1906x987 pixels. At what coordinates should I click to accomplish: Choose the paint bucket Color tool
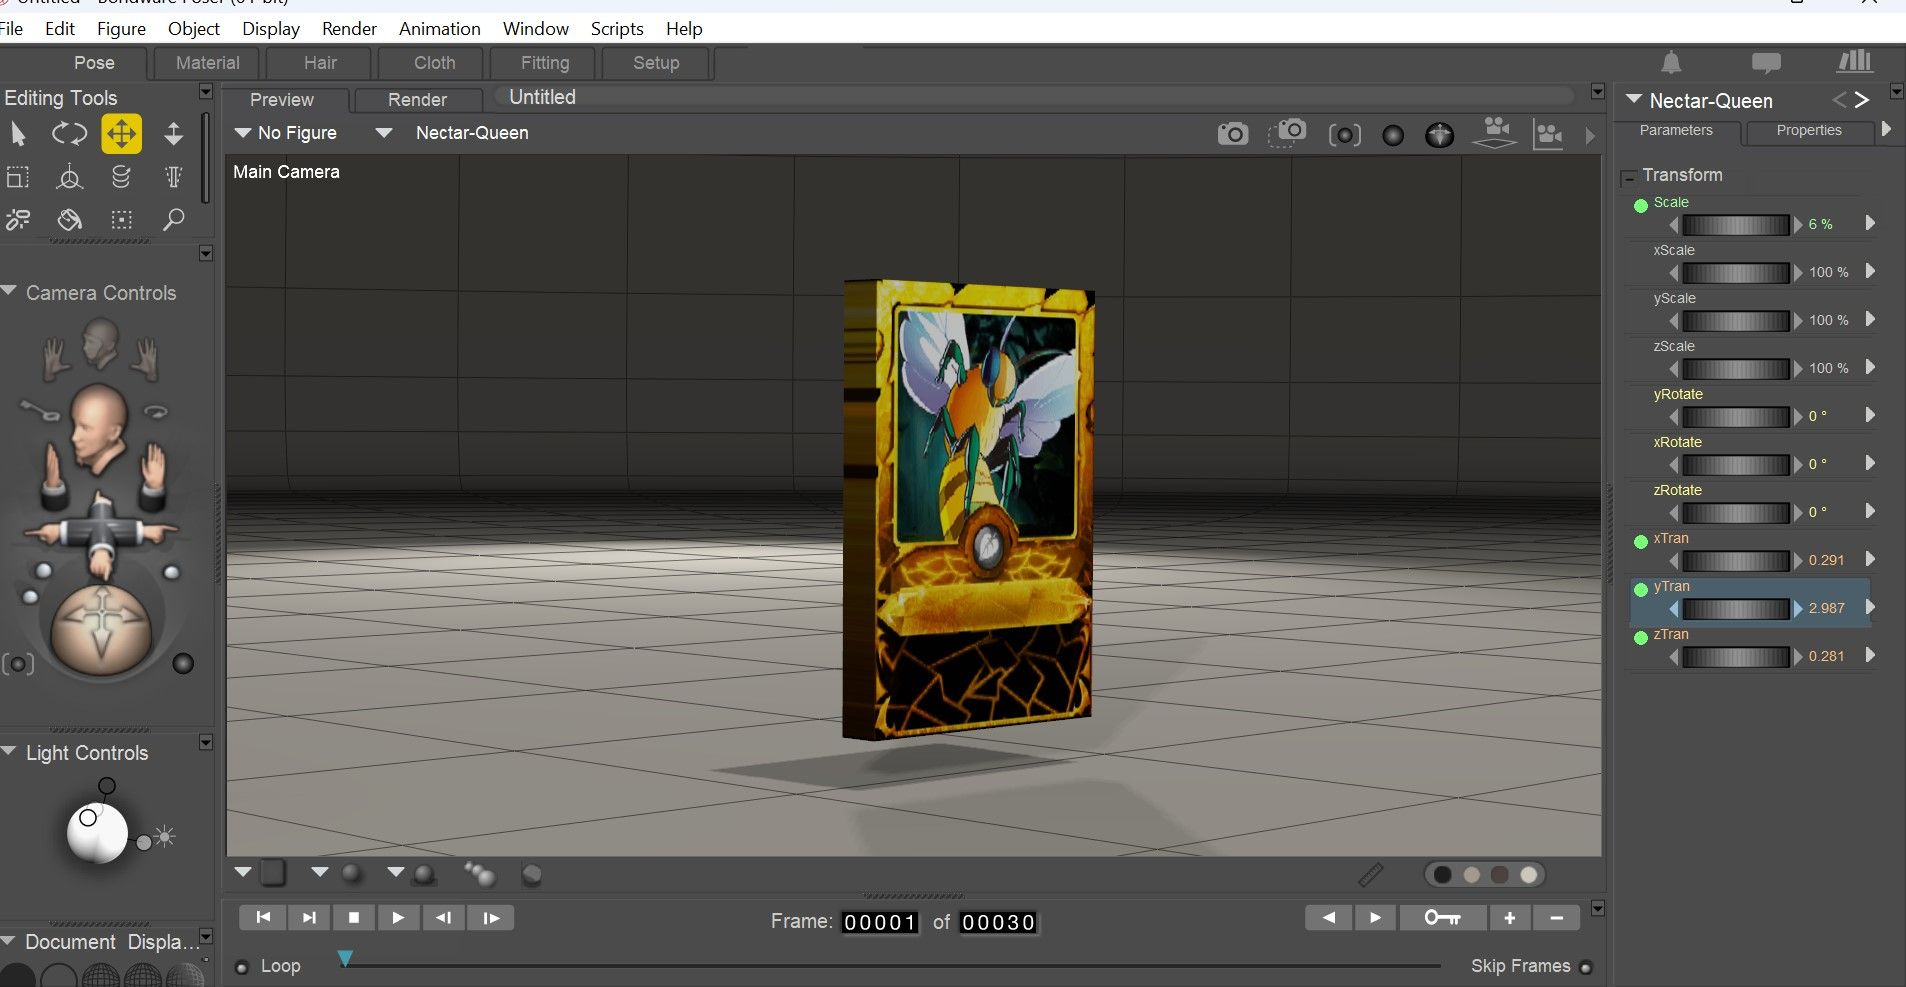(69, 219)
